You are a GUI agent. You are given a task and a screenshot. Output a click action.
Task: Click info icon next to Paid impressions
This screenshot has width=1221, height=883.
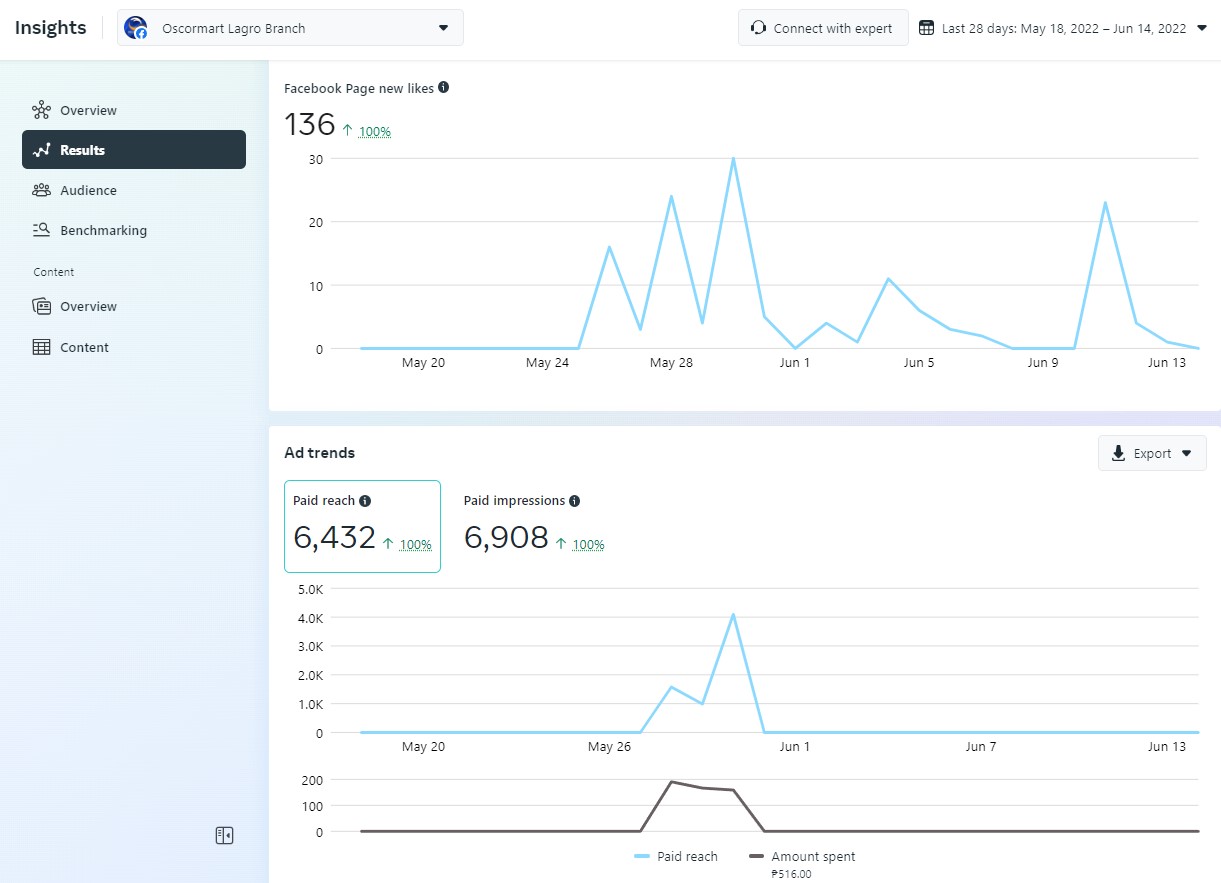574,500
